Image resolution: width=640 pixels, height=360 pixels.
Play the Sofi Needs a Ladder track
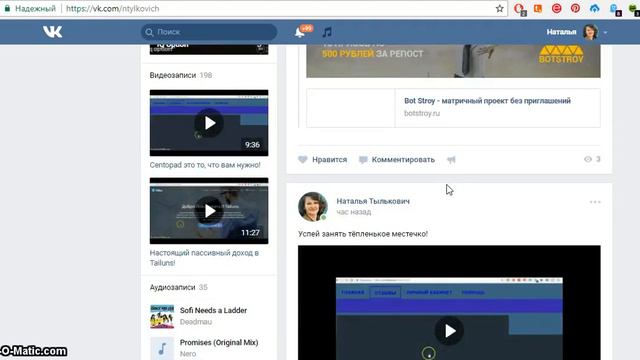[162, 316]
